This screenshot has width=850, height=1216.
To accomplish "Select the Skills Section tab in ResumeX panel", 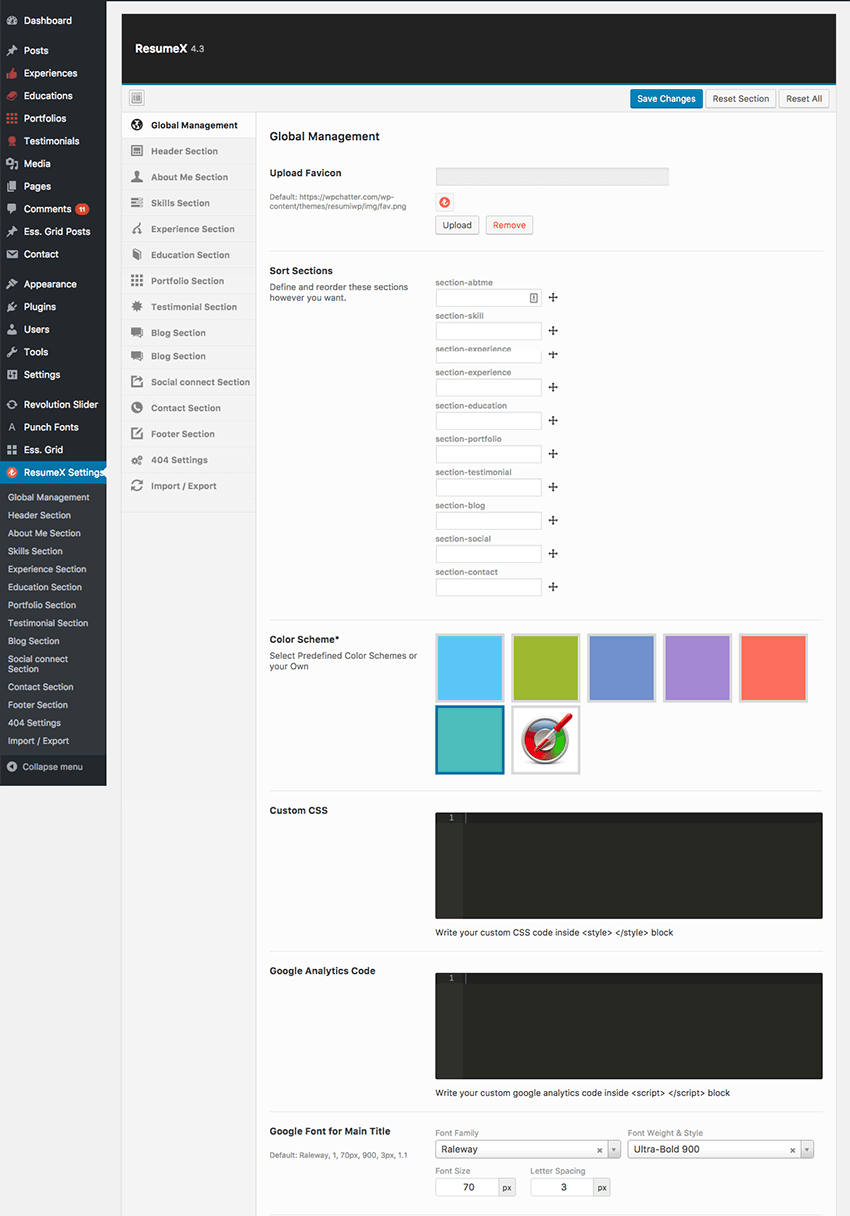I will pos(189,203).
